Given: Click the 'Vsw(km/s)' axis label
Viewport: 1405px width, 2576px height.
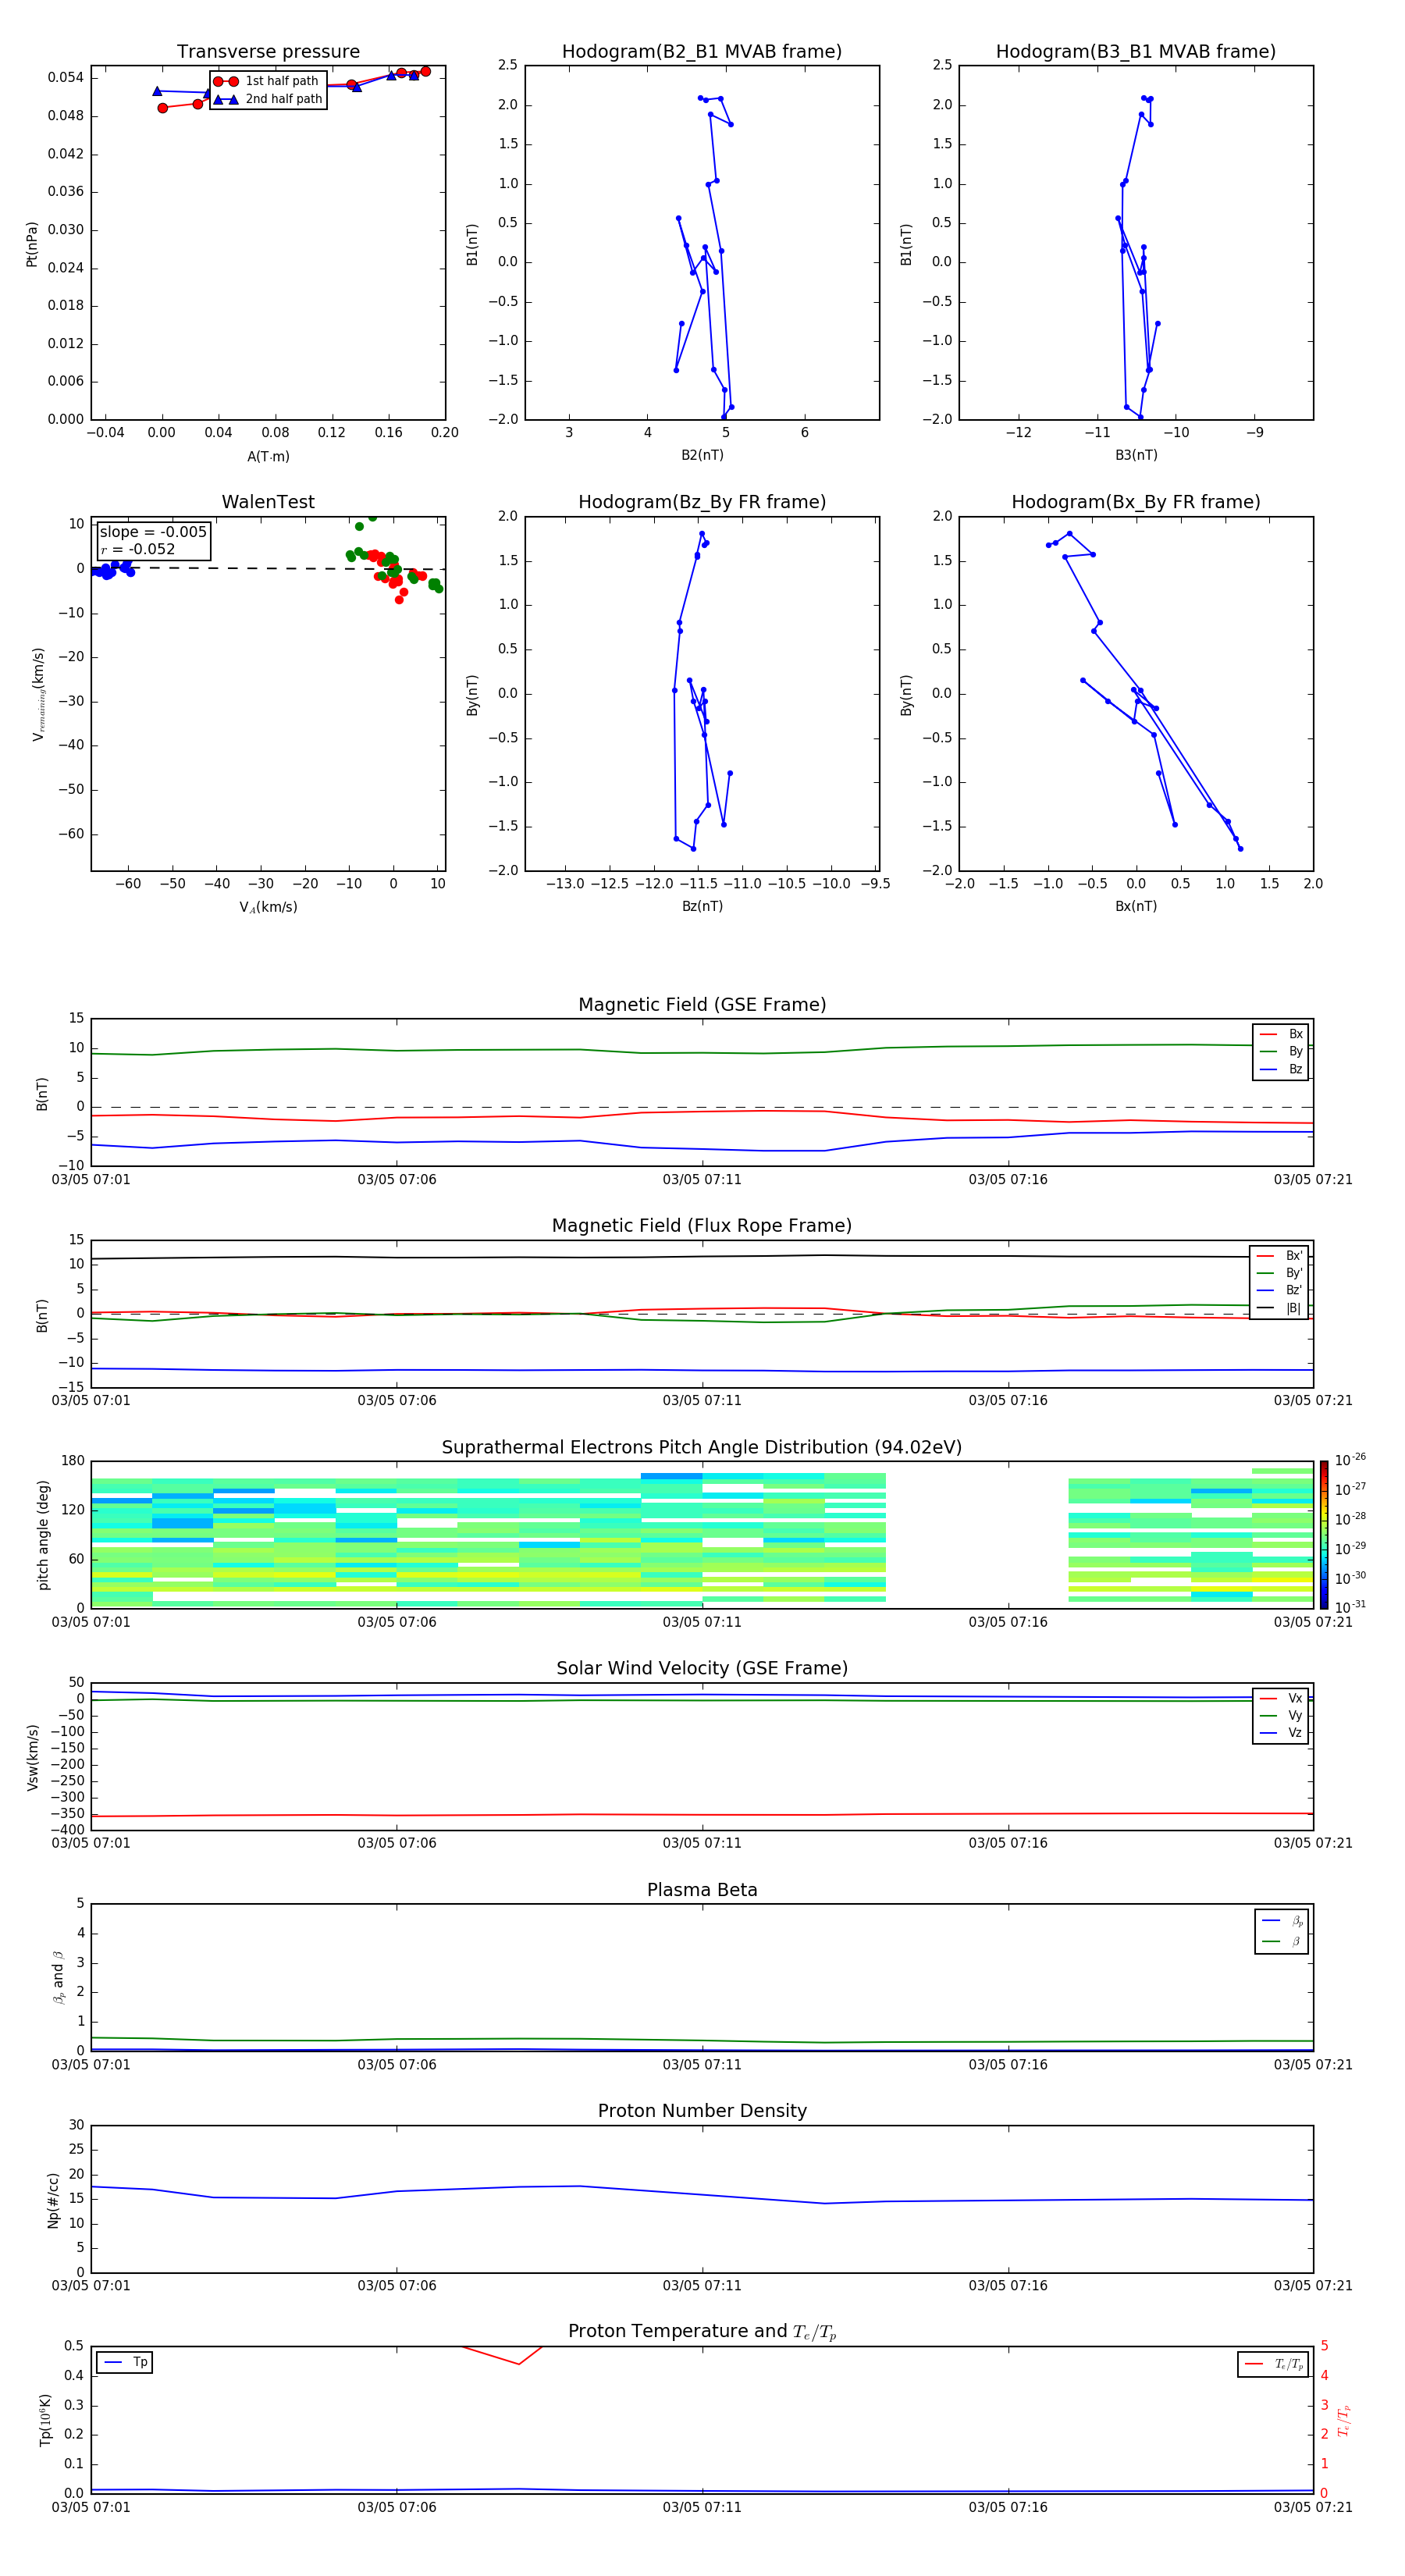Looking at the screenshot, I should tap(32, 1757).
